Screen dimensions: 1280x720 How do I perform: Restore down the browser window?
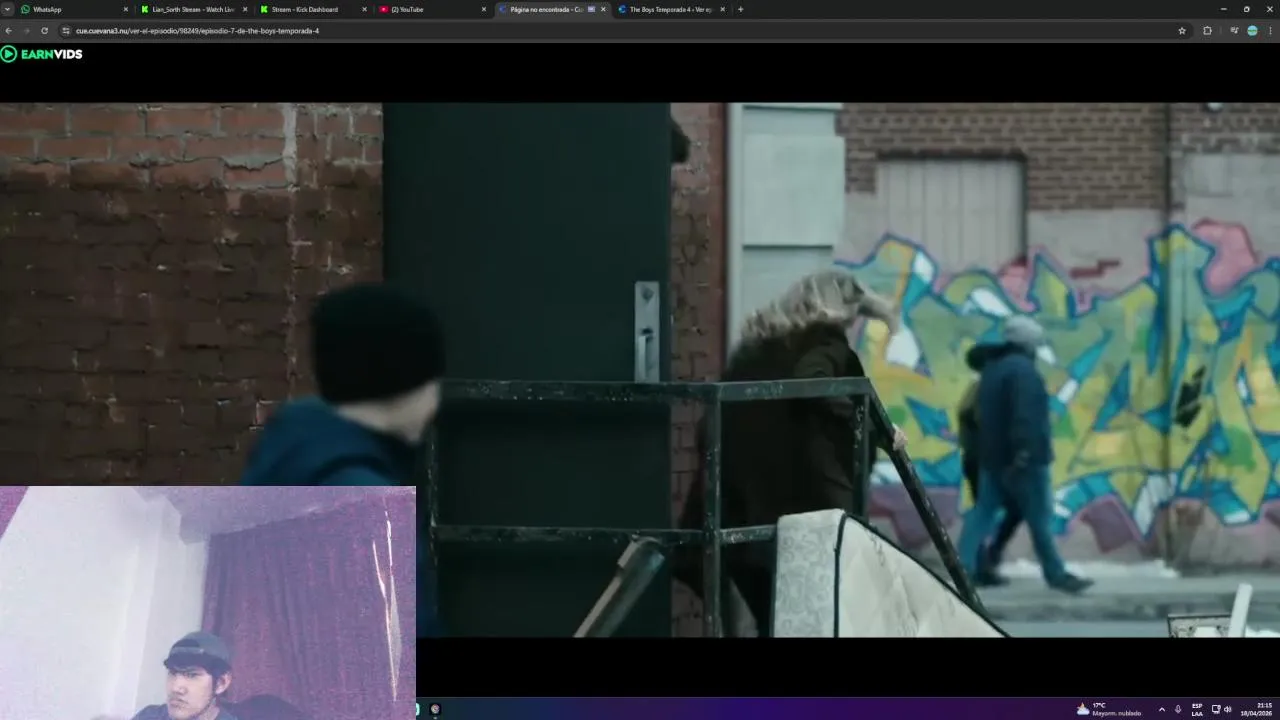point(1246,9)
